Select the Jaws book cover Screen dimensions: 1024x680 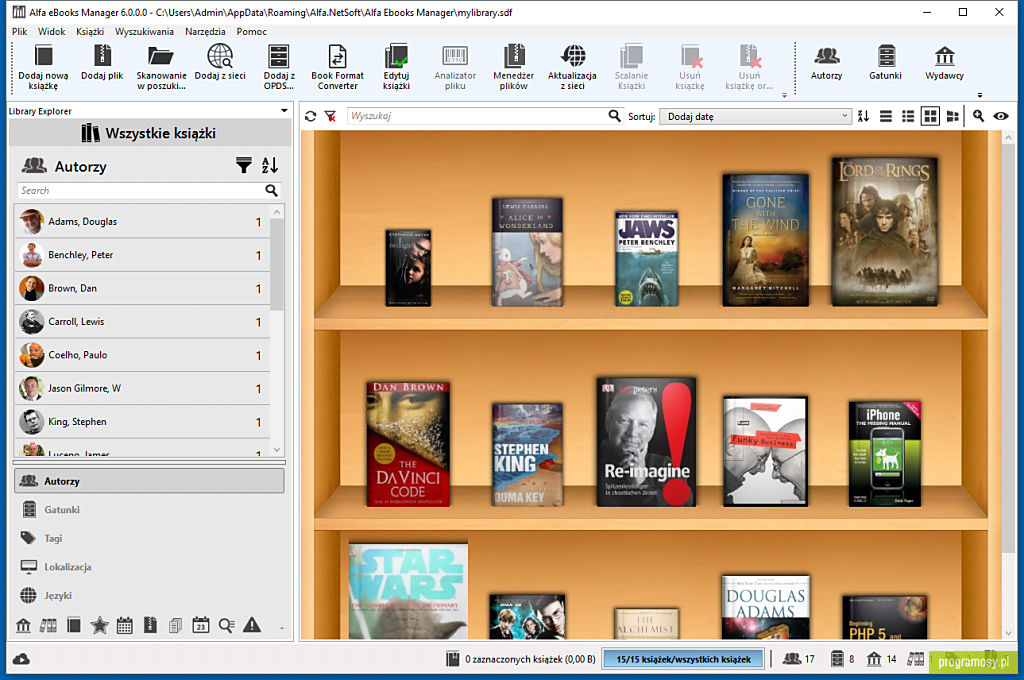(647, 259)
